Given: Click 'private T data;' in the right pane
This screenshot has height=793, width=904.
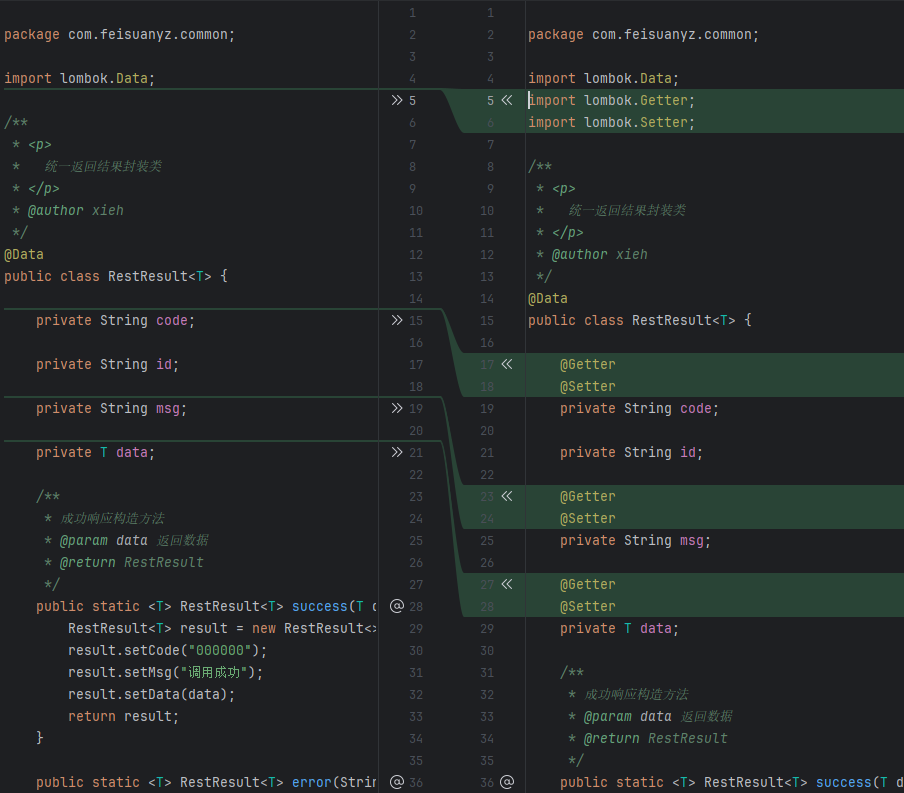Looking at the screenshot, I should [x=619, y=628].
